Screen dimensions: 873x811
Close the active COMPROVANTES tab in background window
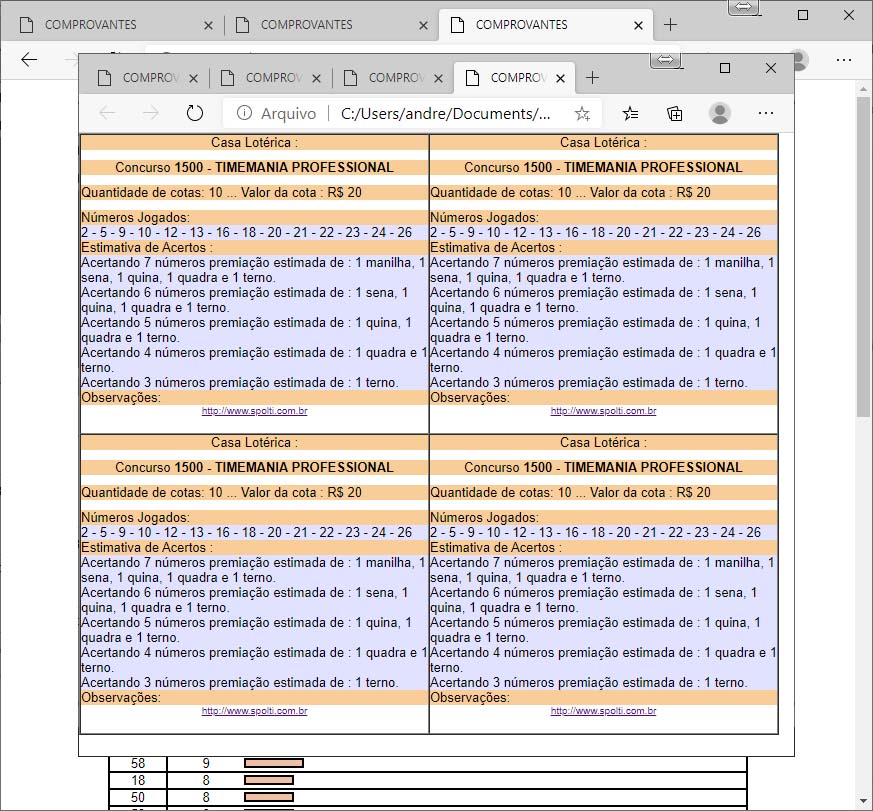coord(638,24)
